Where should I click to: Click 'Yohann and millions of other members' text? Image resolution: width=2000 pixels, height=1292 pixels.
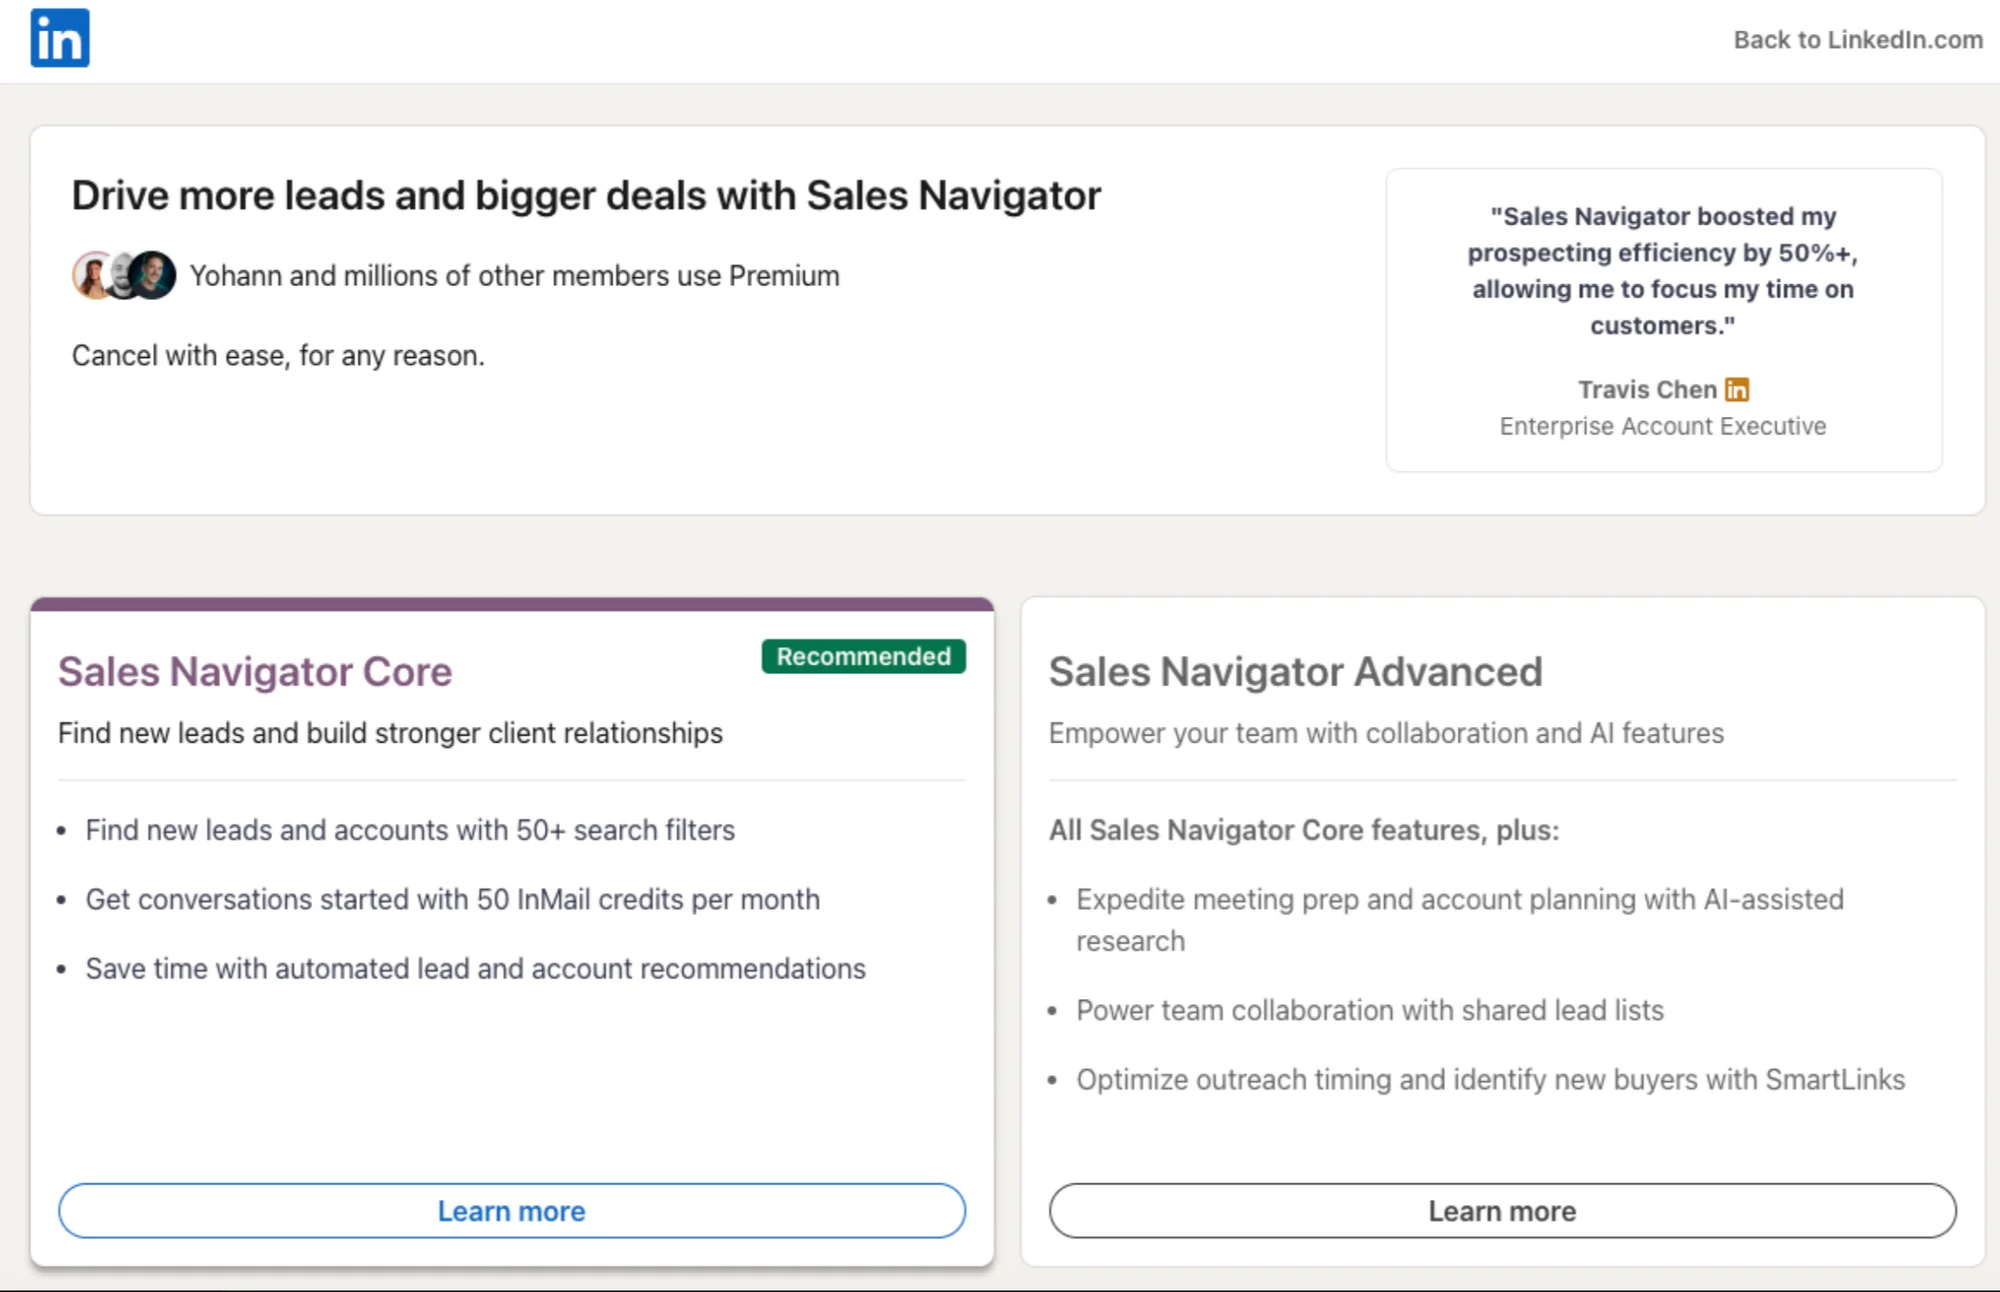[x=515, y=276]
